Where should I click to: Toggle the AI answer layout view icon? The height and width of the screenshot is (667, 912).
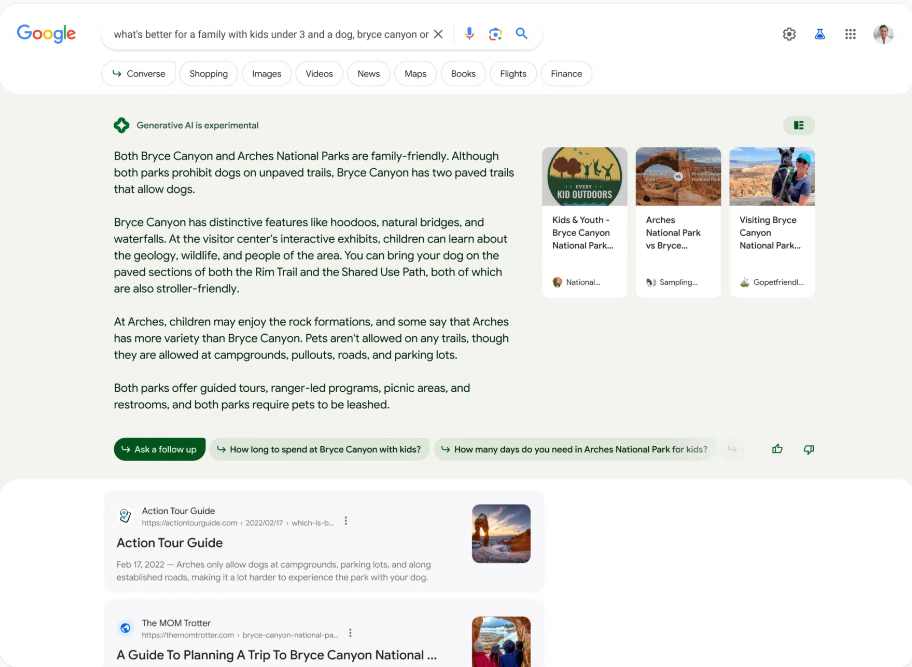[799, 125]
